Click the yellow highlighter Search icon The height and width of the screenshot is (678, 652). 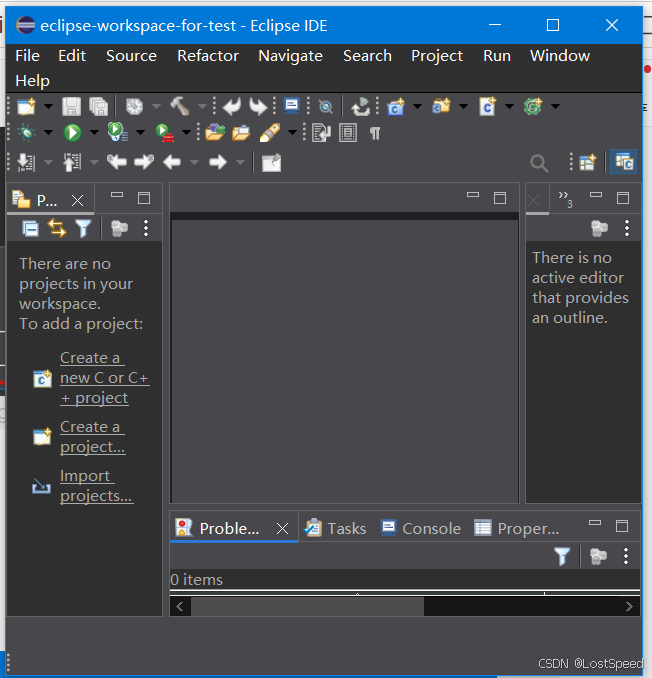[x=270, y=132]
